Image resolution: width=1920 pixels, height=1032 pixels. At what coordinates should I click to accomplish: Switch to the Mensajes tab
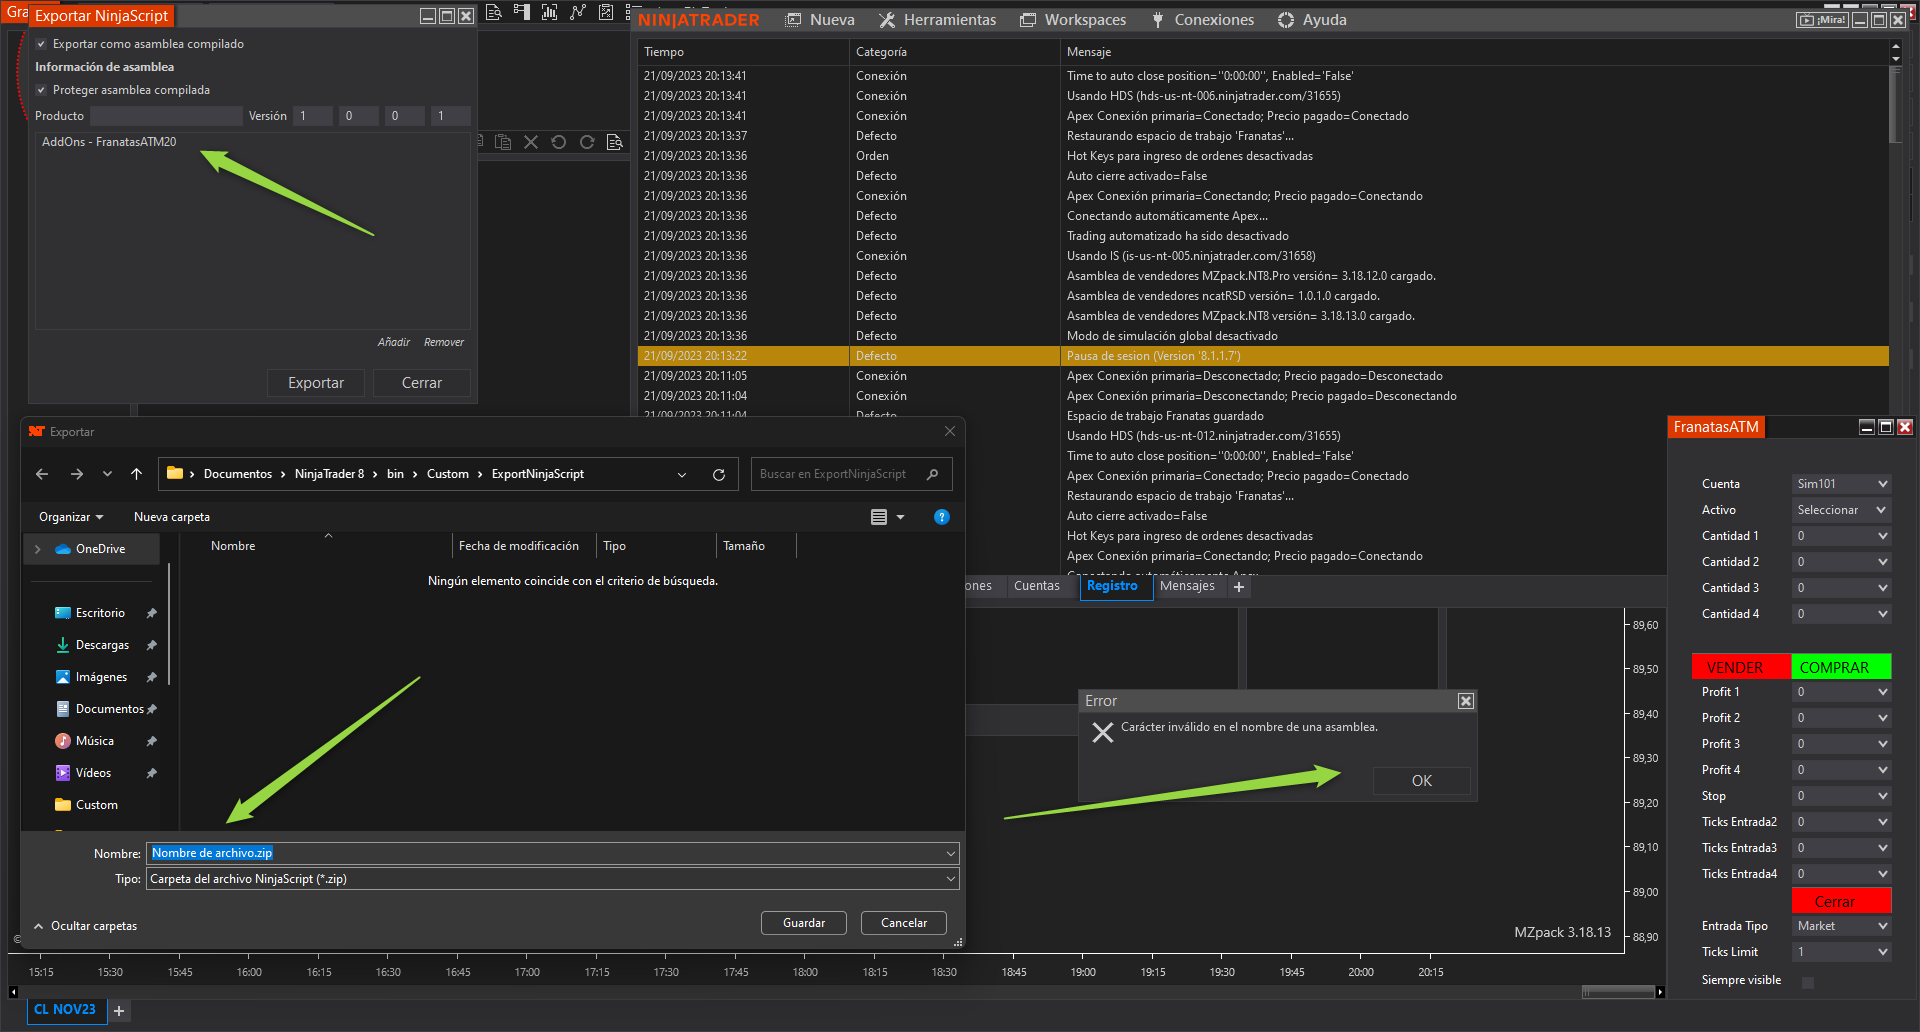pyautogui.click(x=1187, y=586)
